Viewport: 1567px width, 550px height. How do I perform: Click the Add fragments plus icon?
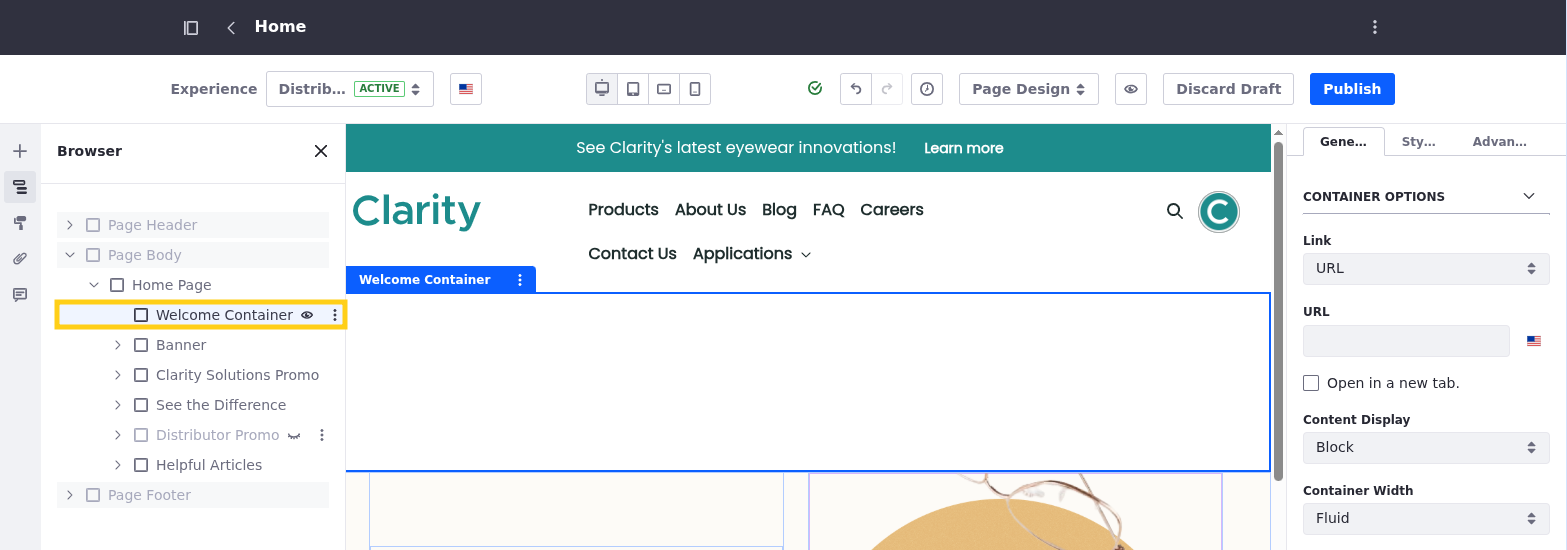point(19,151)
